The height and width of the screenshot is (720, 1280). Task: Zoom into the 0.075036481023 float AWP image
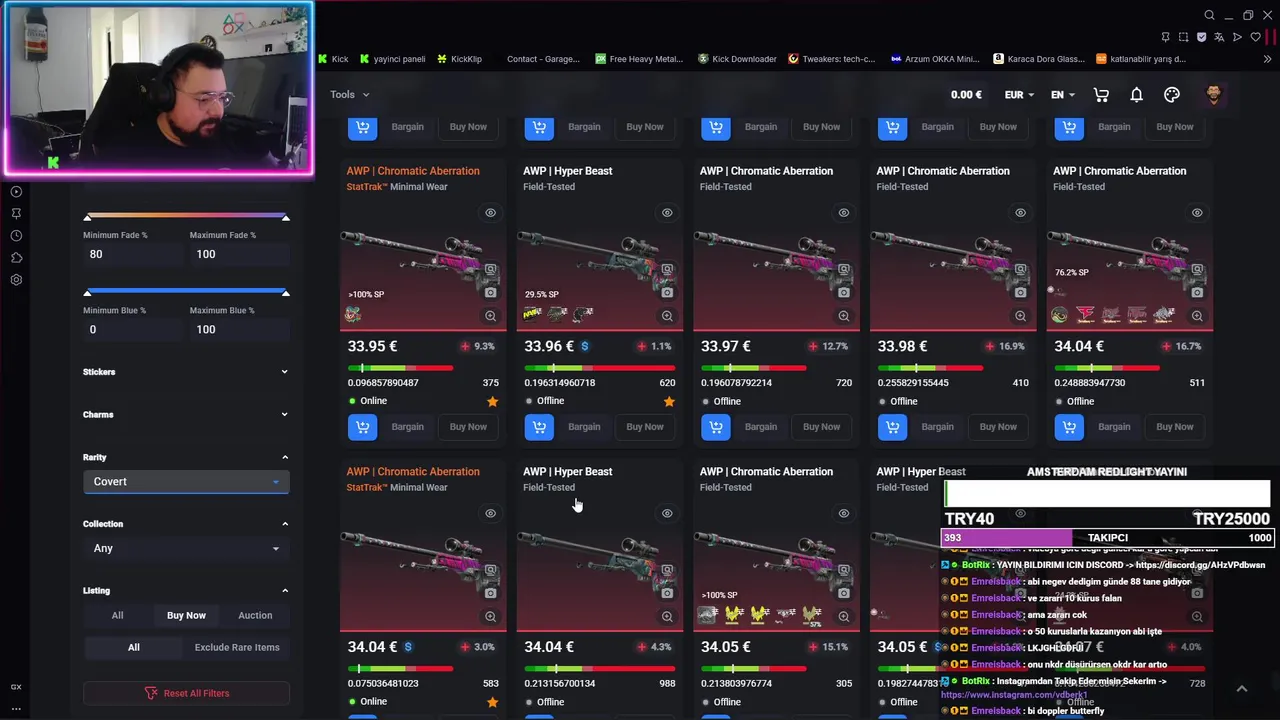click(x=490, y=617)
